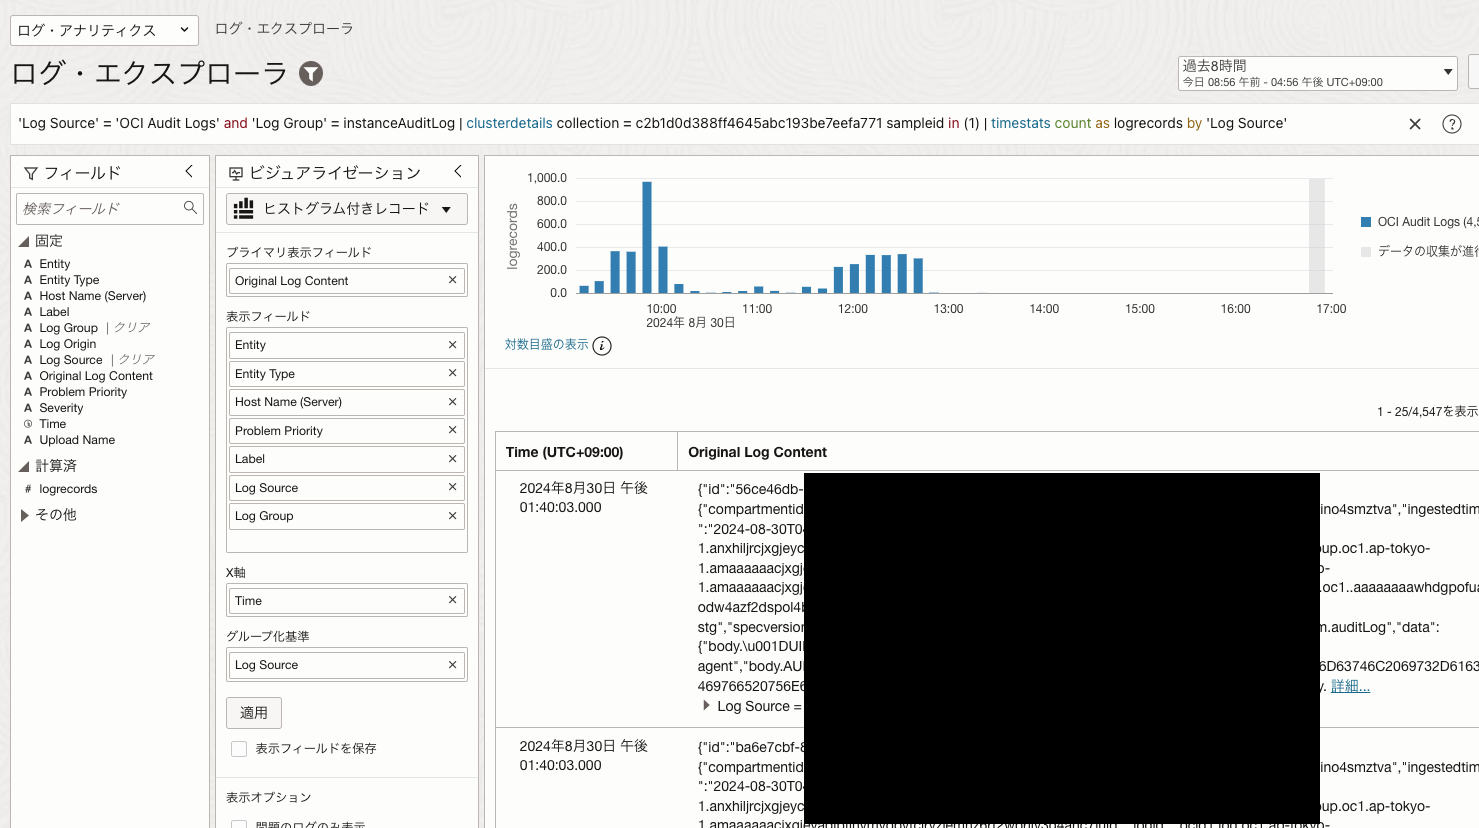
Task: Remove Original Log Content primary field
Action: [452, 280]
